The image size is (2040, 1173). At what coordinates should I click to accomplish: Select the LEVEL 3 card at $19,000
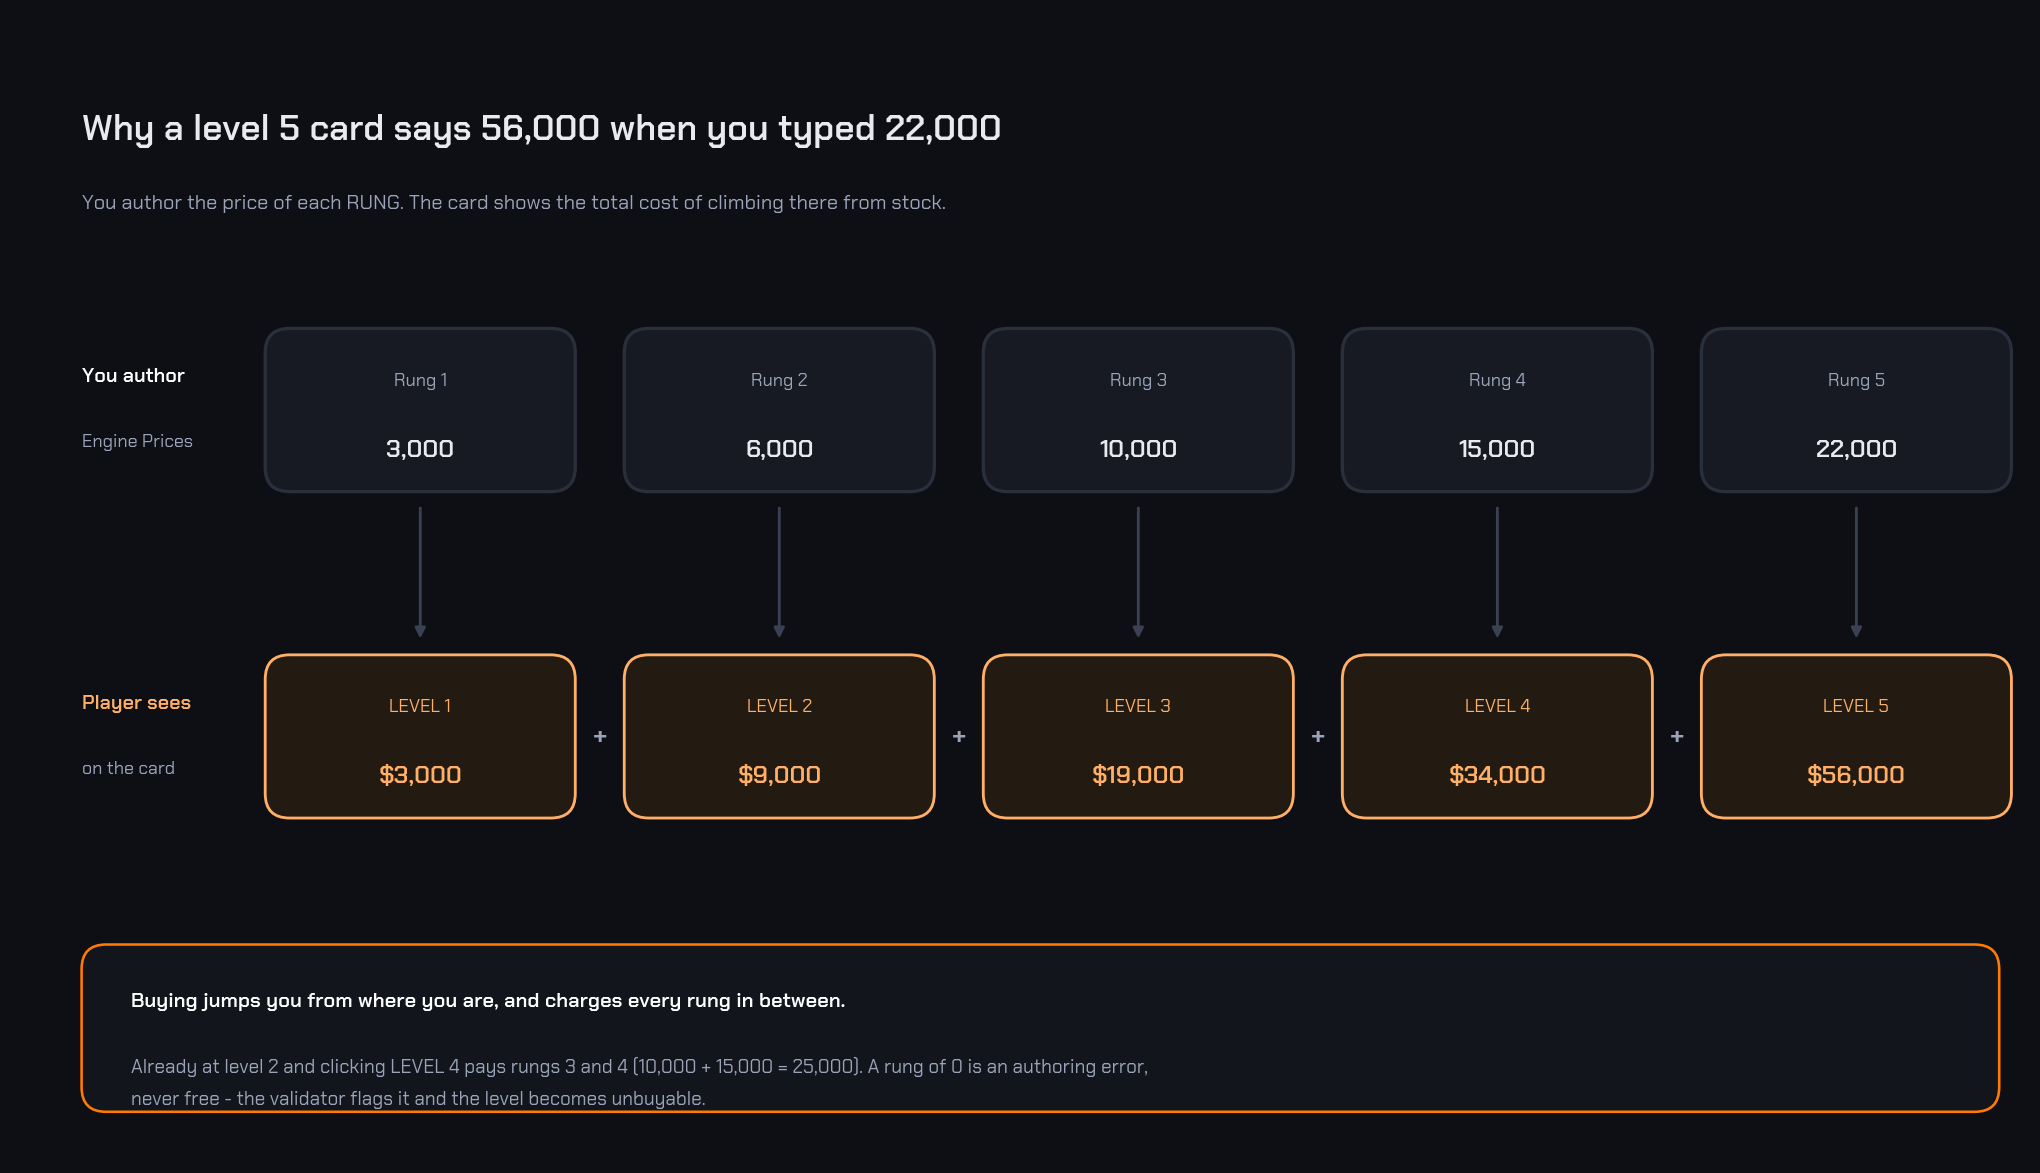coord(1138,736)
